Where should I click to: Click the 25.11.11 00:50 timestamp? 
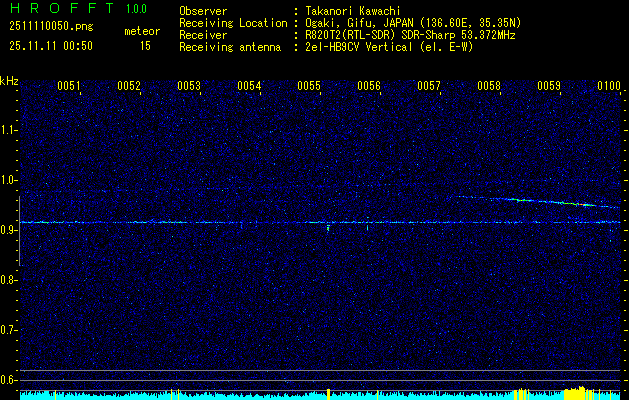pyautogui.click(x=50, y=46)
